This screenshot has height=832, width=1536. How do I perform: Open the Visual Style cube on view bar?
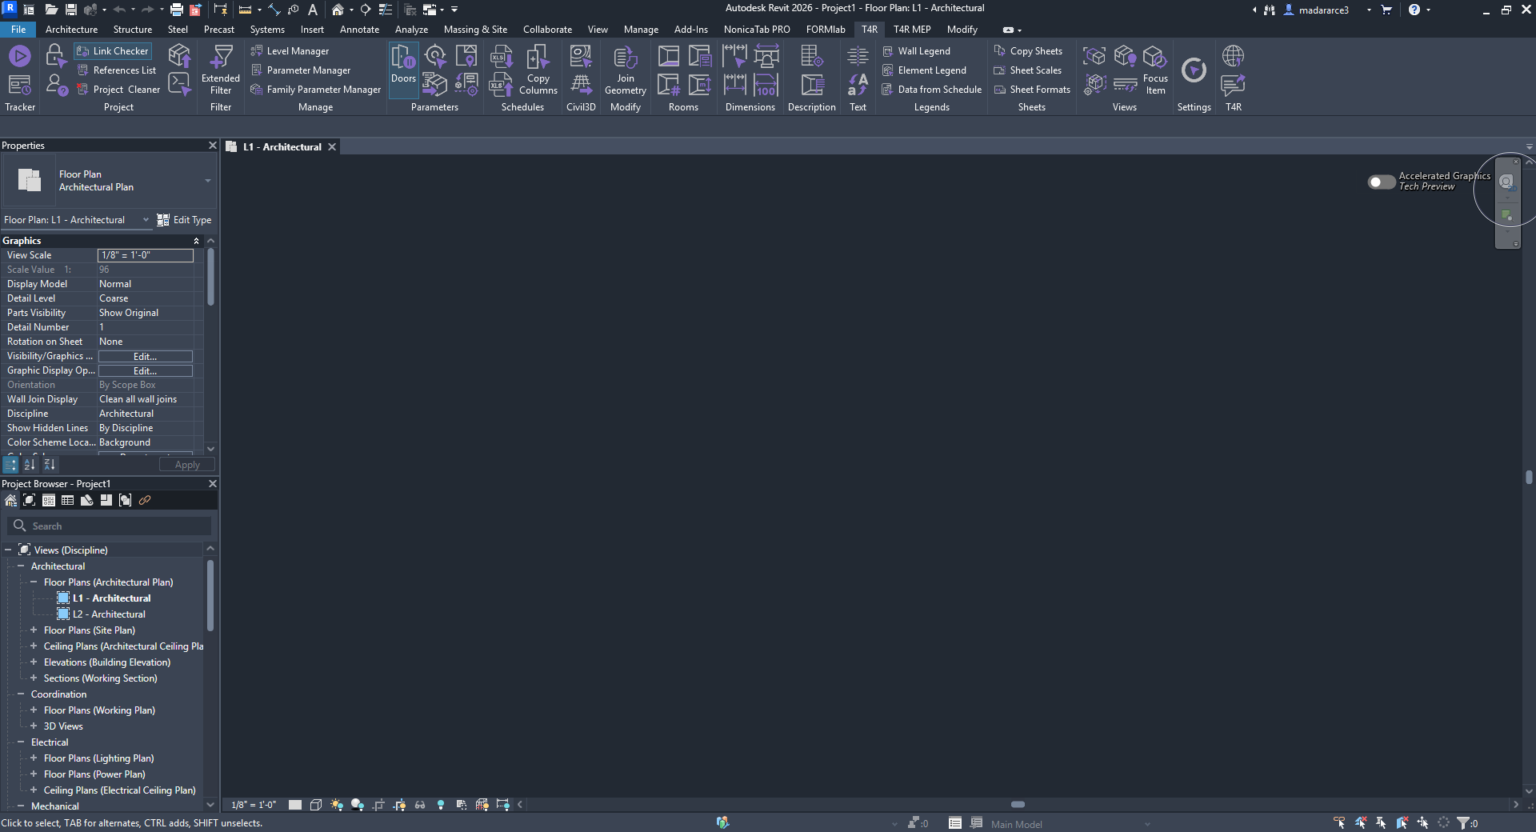pos(316,804)
